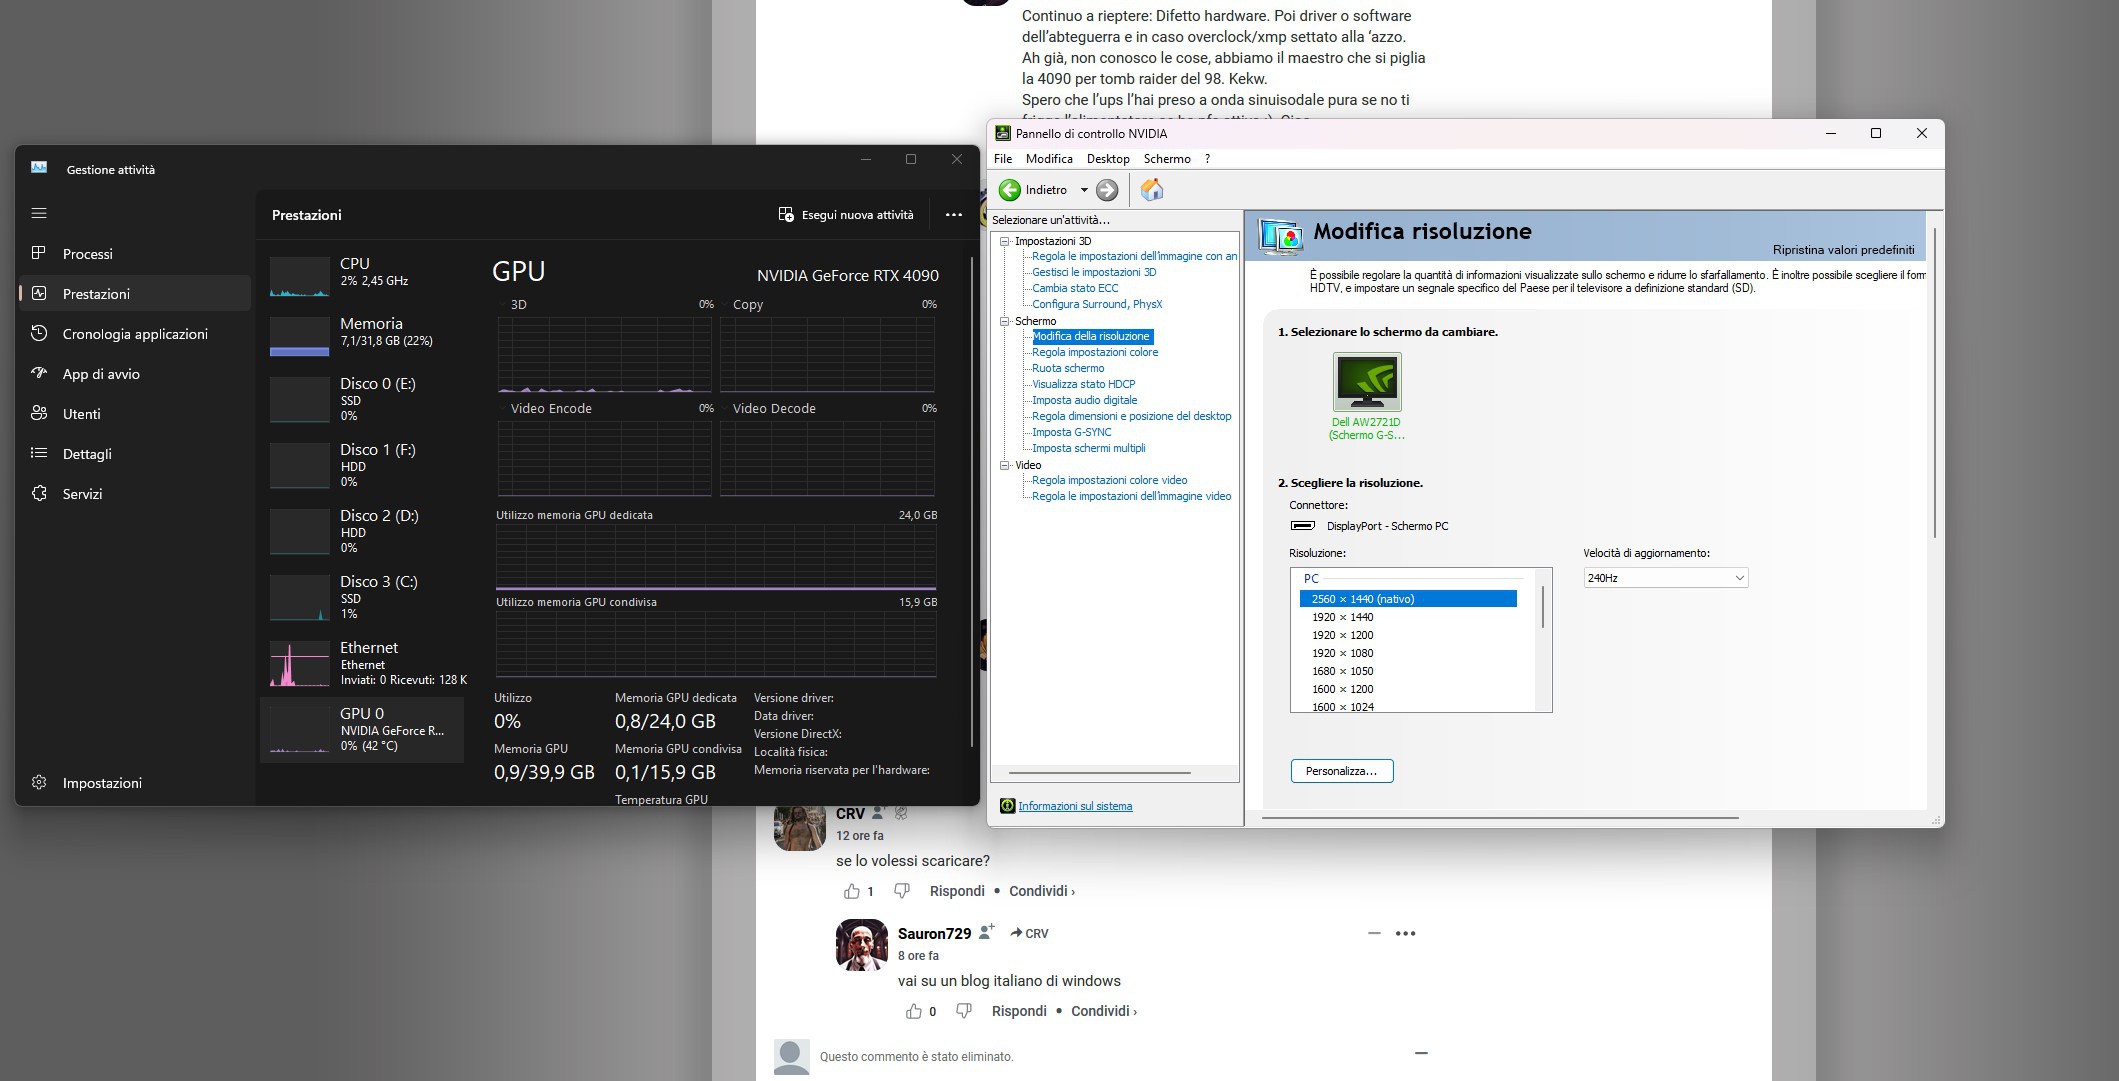Open Dettagli section in Task Manager
Image resolution: width=2119 pixels, height=1081 pixels.
coord(134,454)
